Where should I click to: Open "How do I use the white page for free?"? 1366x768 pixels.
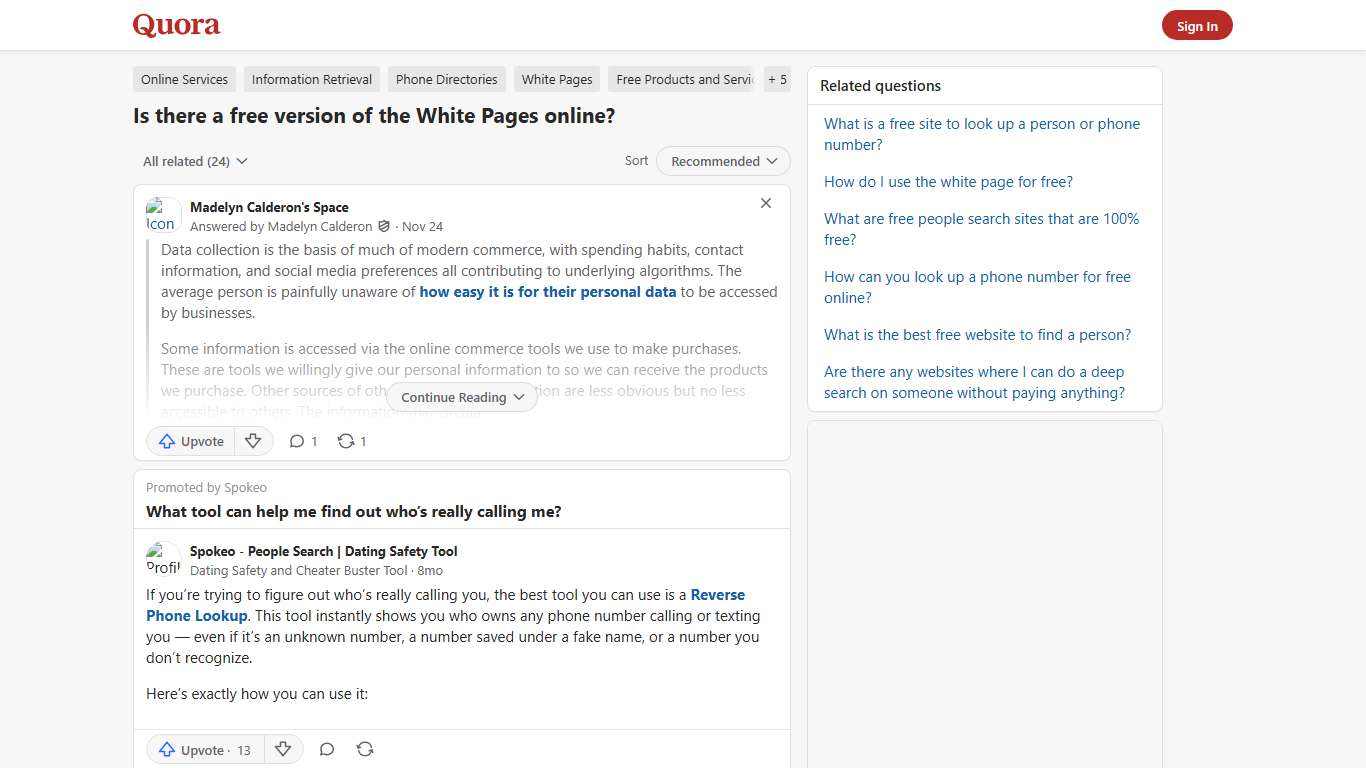(x=948, y=181)
